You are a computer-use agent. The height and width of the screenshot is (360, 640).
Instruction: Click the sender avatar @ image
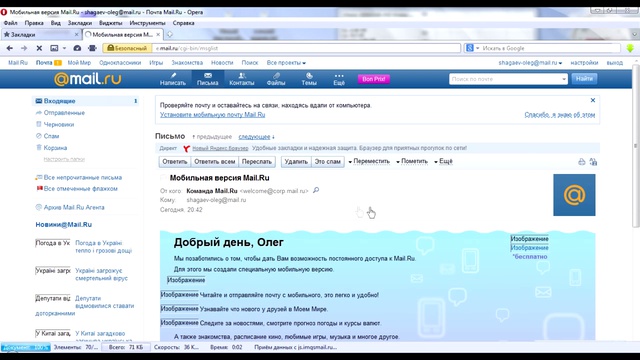[x=574, y=195]
